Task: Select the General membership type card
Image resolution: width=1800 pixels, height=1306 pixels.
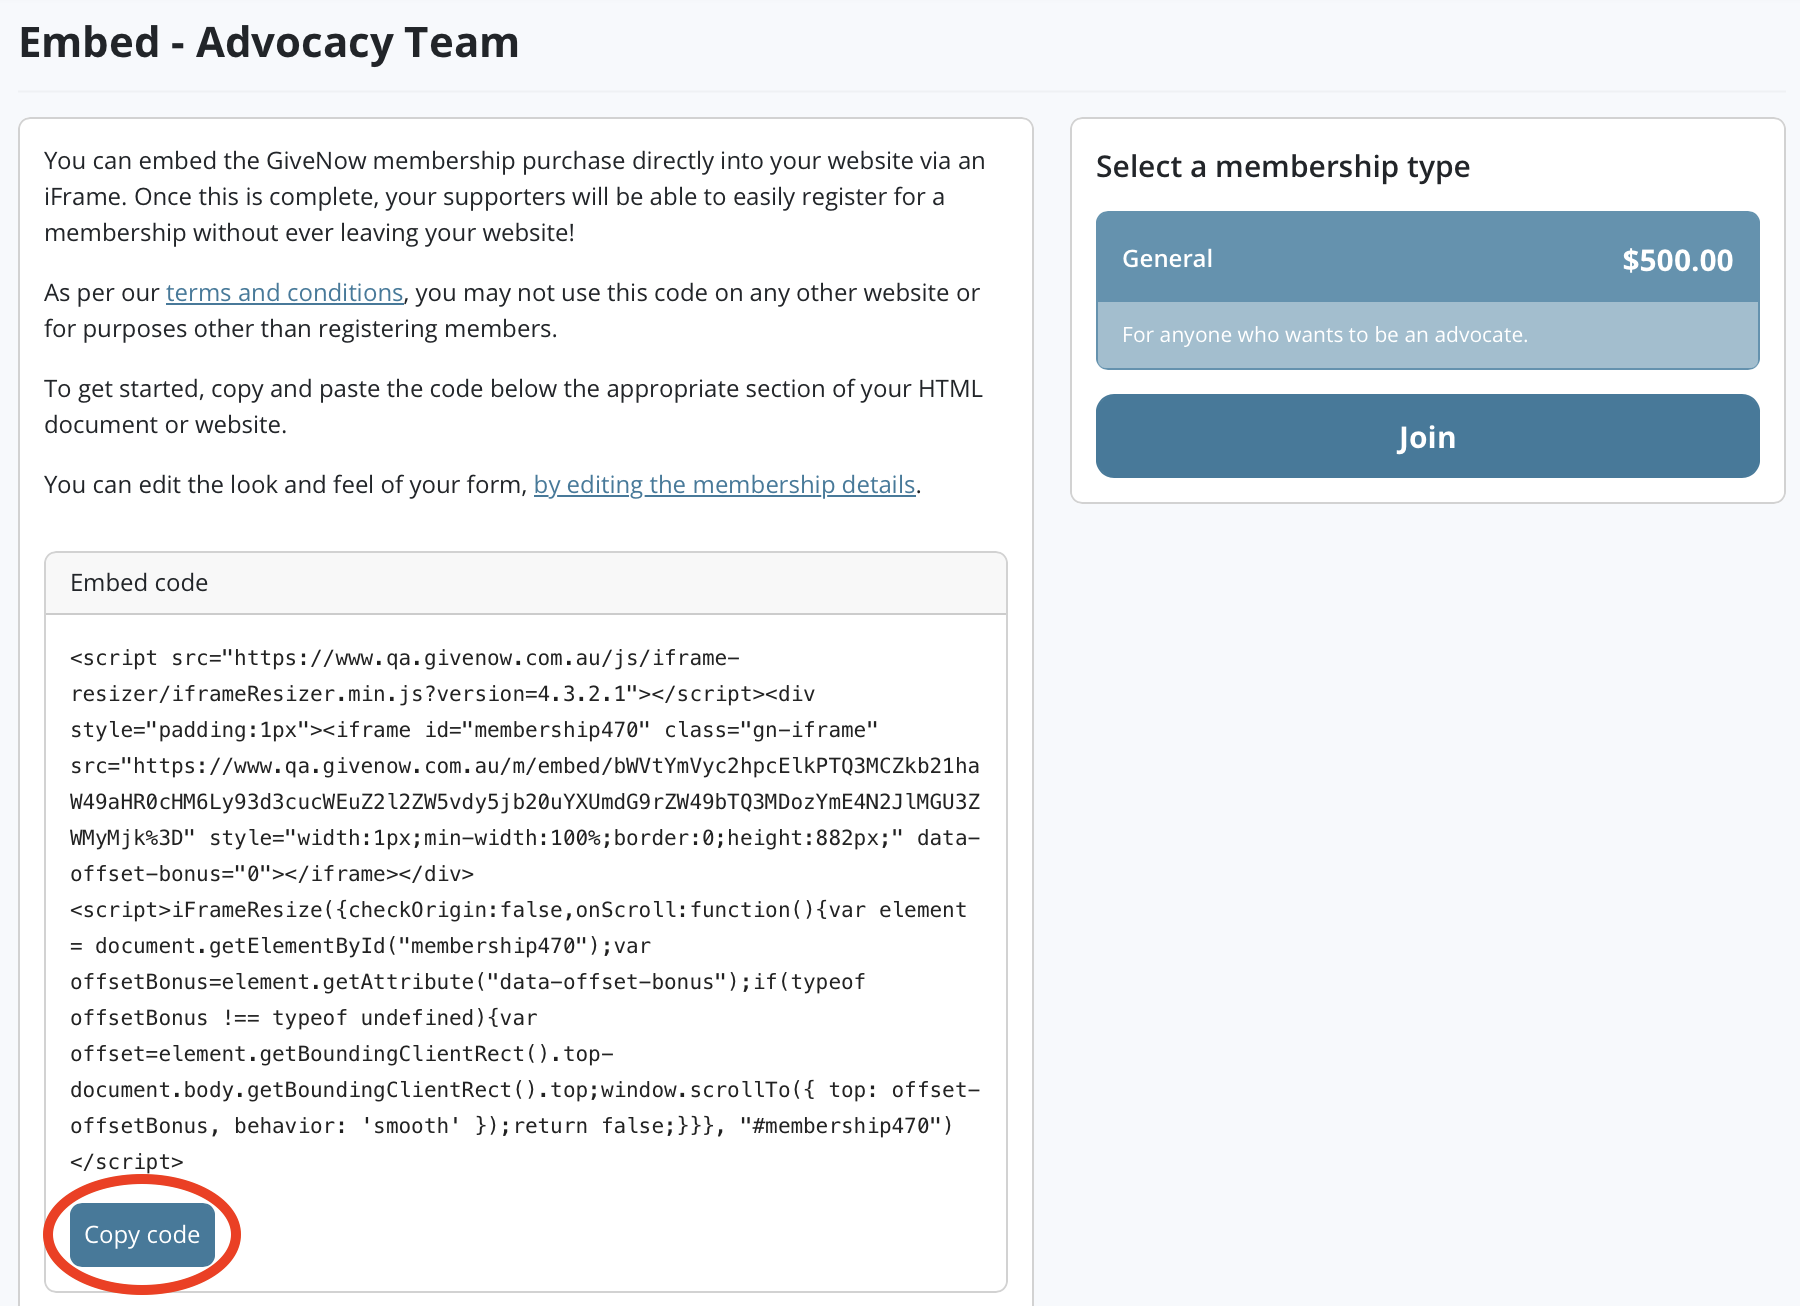Action: click(x=1427, y=290)
